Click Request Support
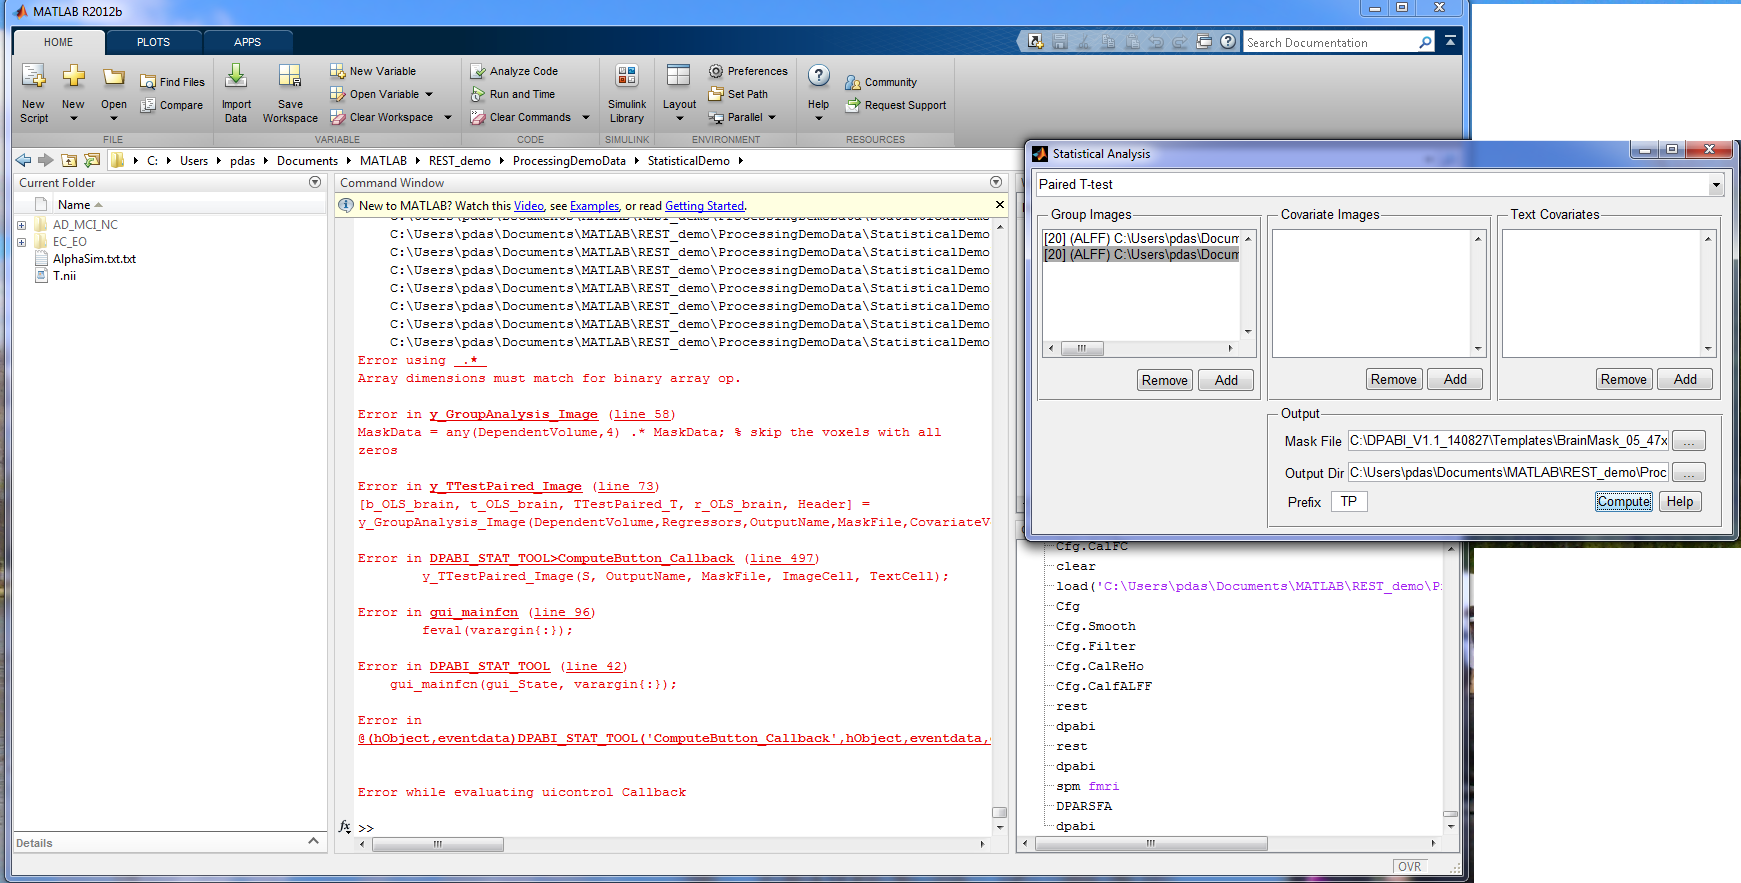Screen dimensions: 1741x883 (896, 105)
